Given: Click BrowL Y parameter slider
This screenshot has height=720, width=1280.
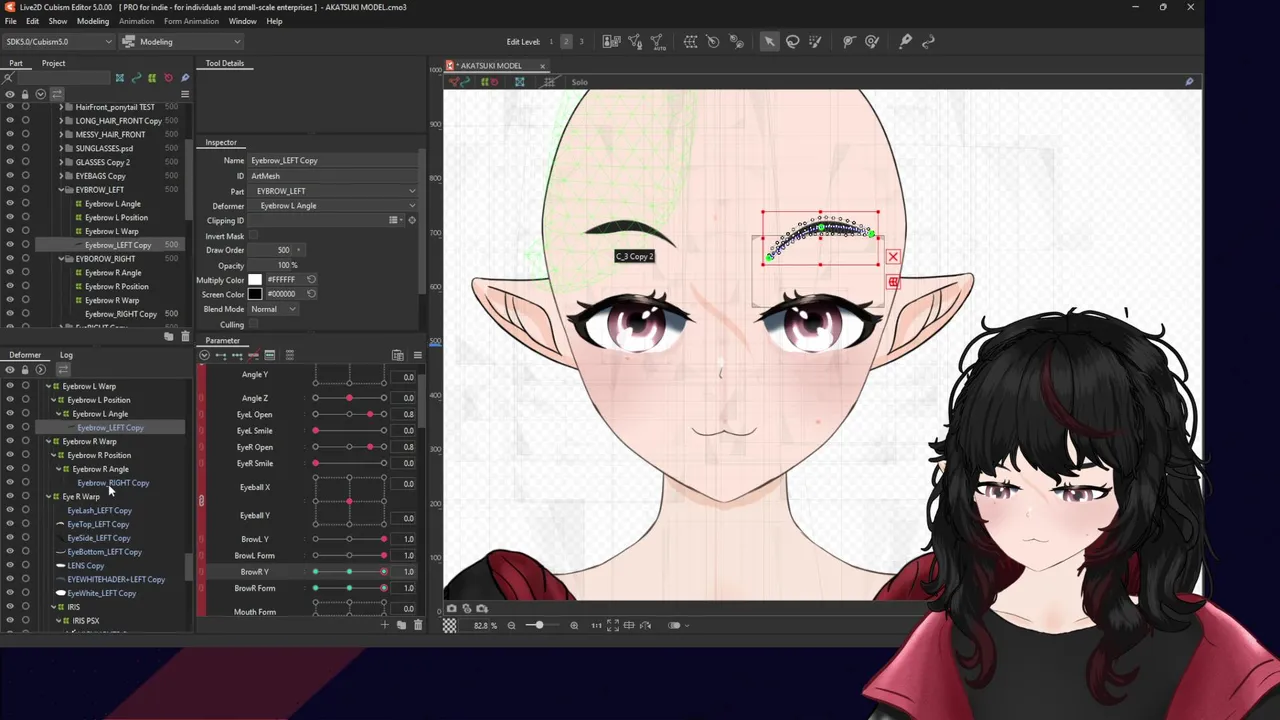Looking at the screenshot, I should pos(349,539).
